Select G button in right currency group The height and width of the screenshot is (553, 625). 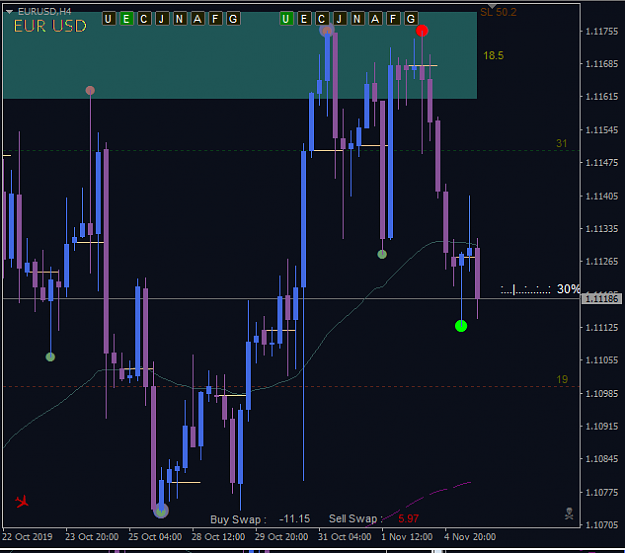[x=411, y=19]
